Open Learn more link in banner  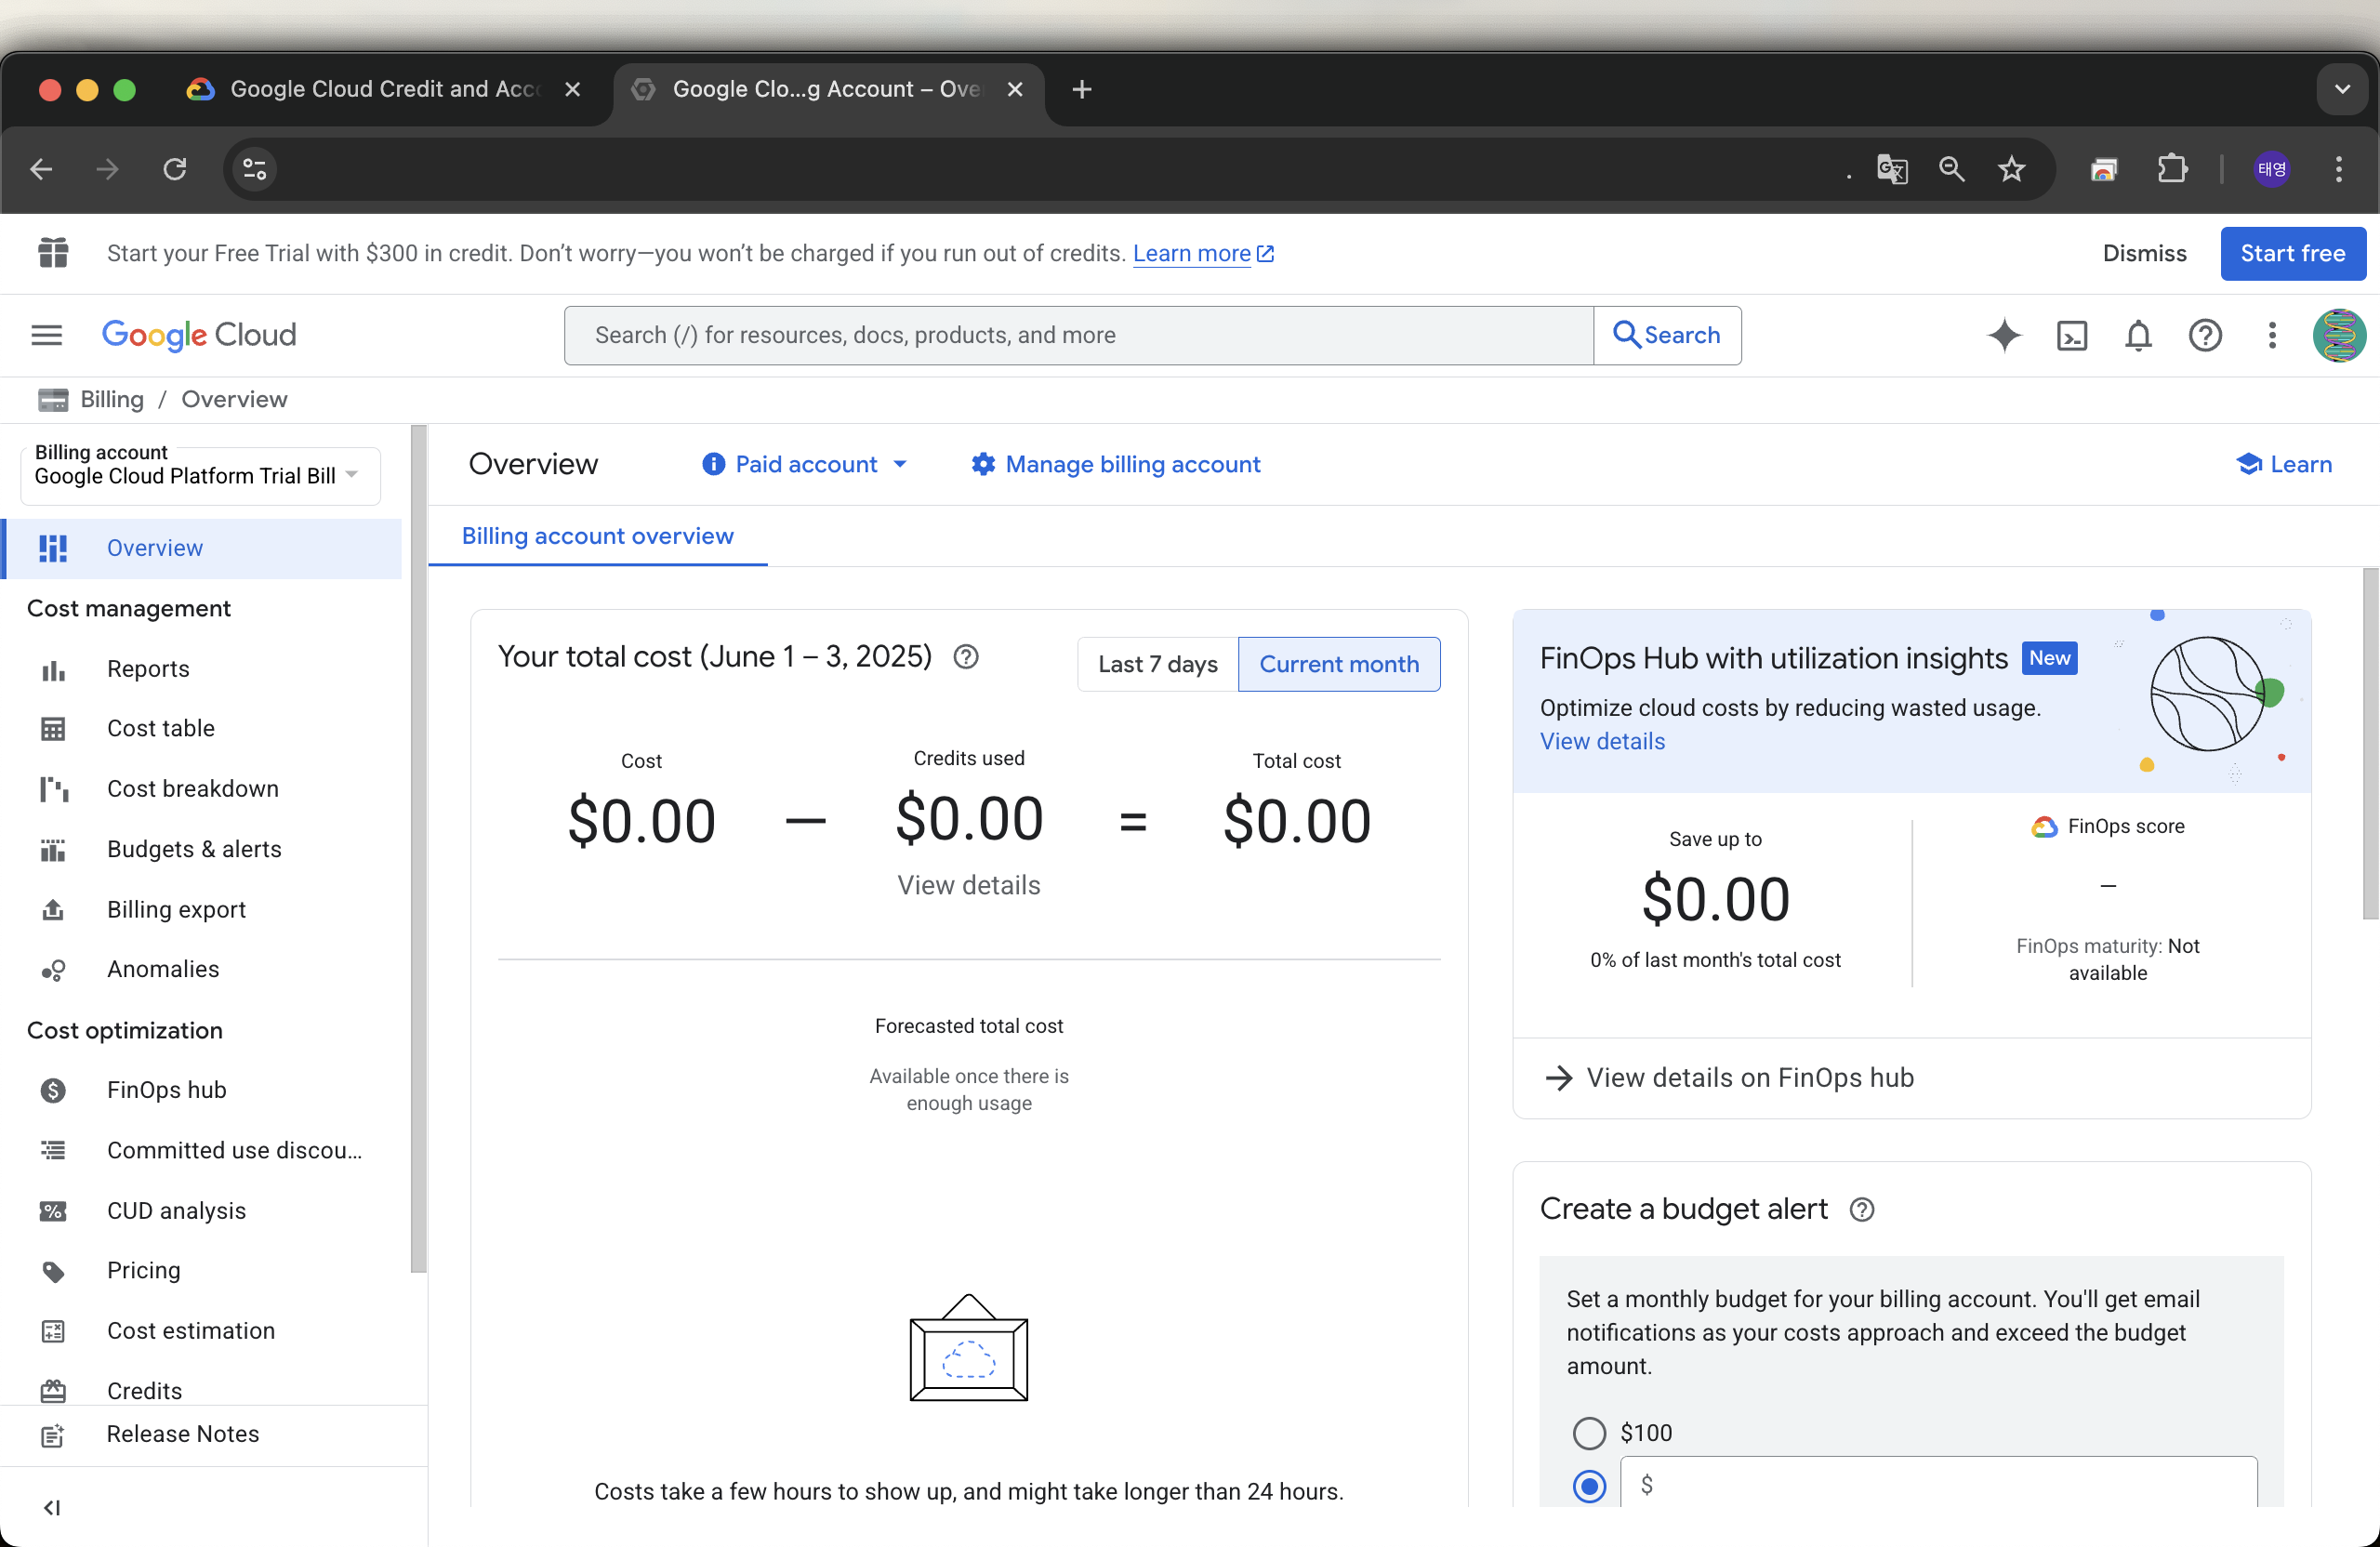1203,253
